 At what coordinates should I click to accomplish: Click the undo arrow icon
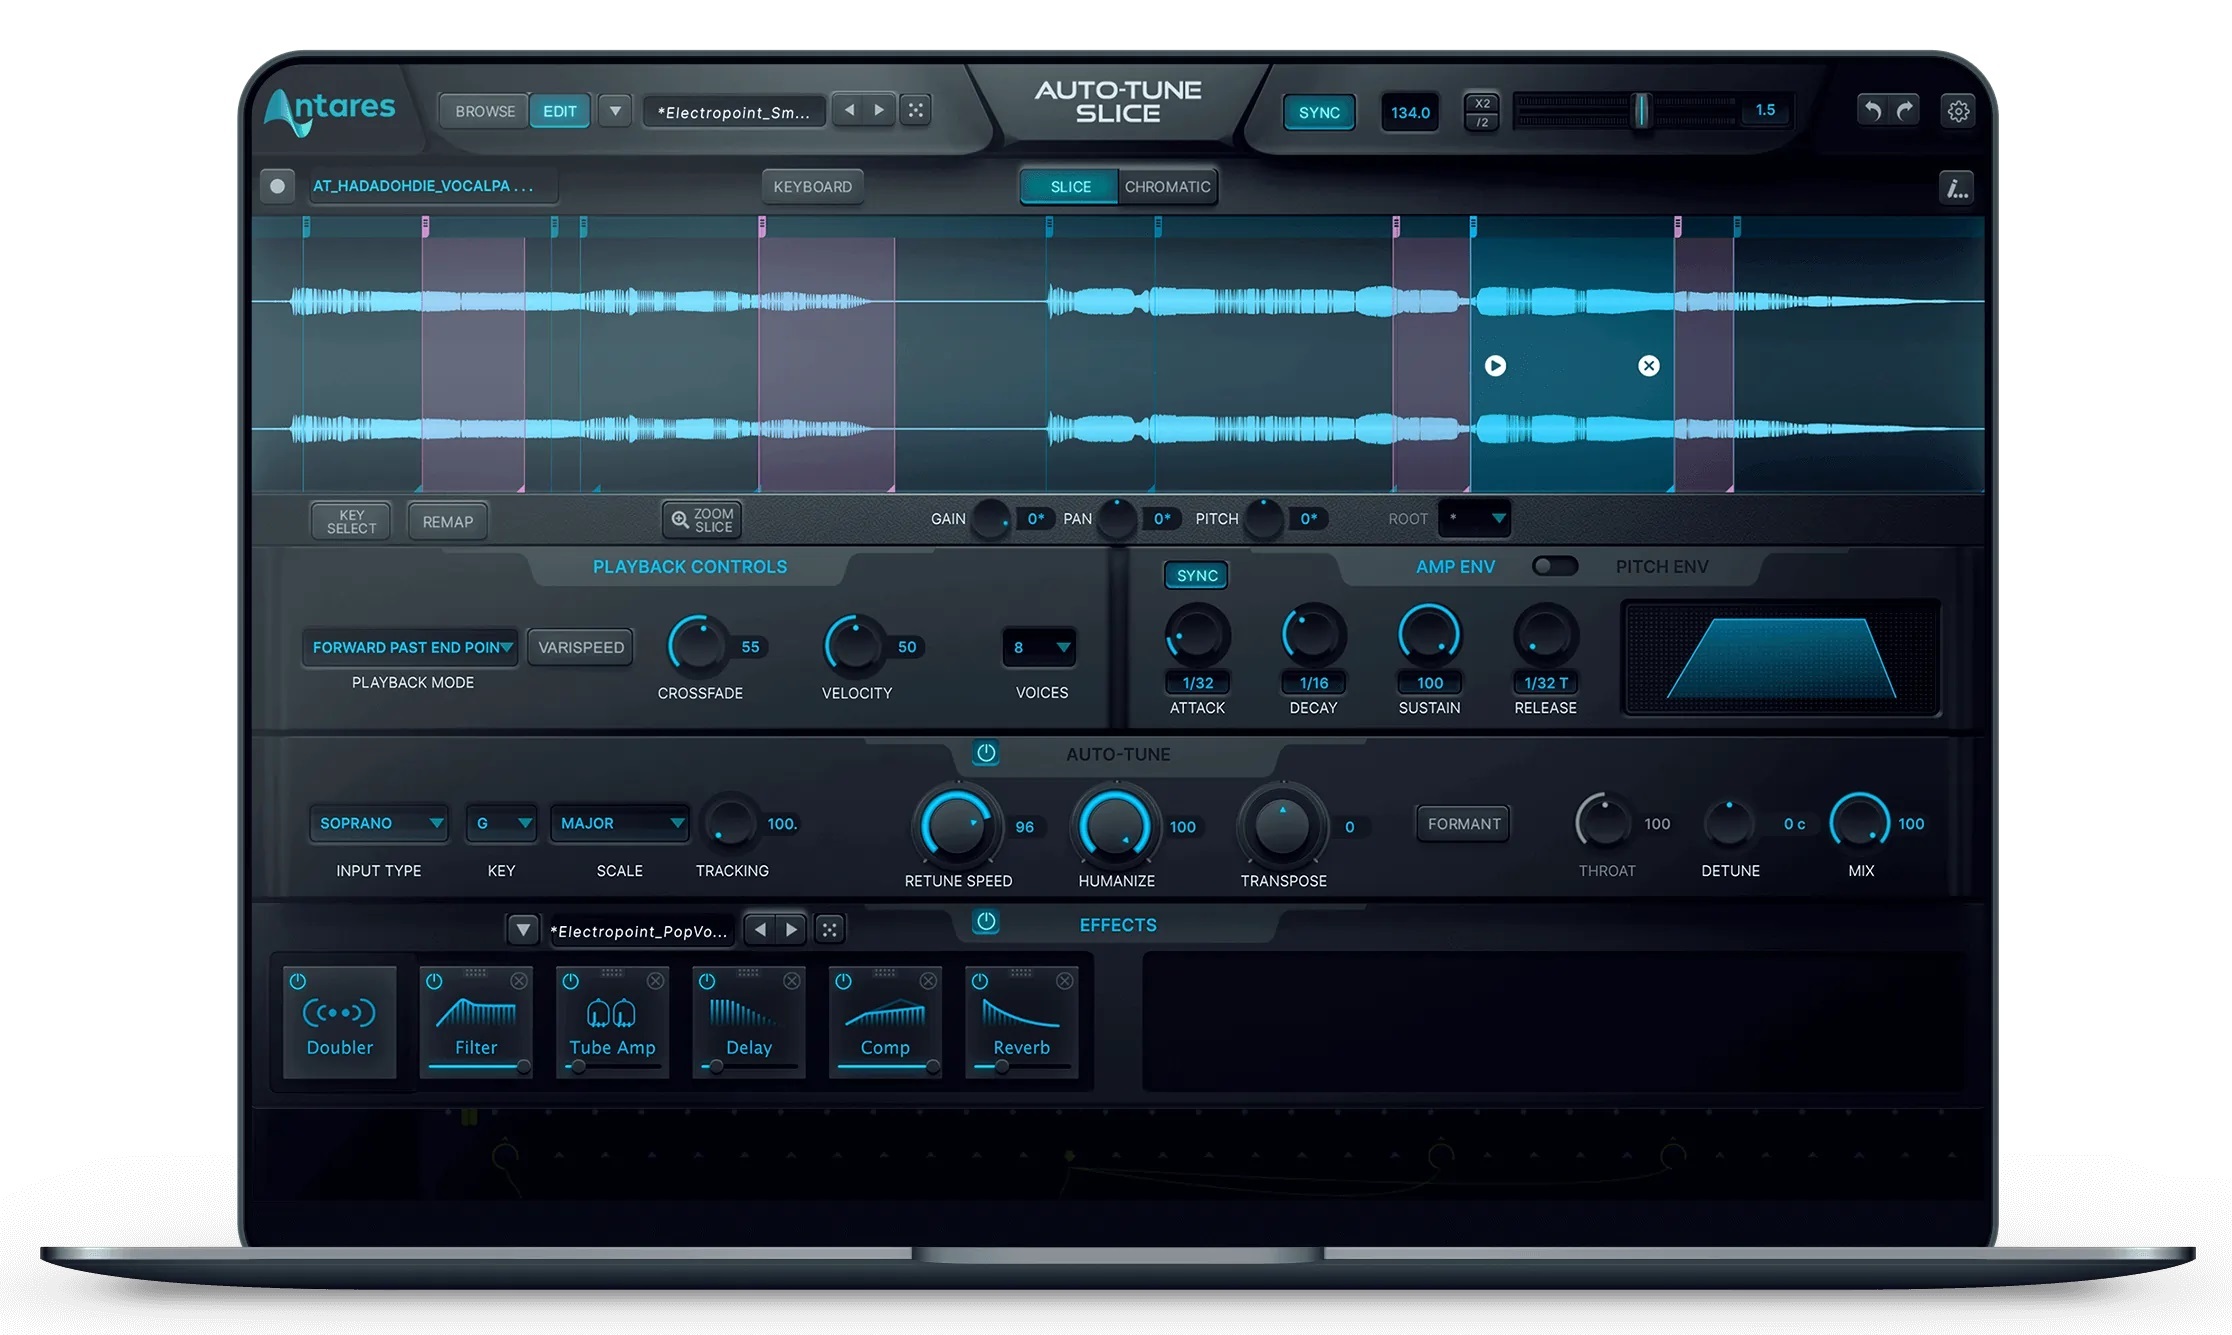click(x=1871, y=110)
